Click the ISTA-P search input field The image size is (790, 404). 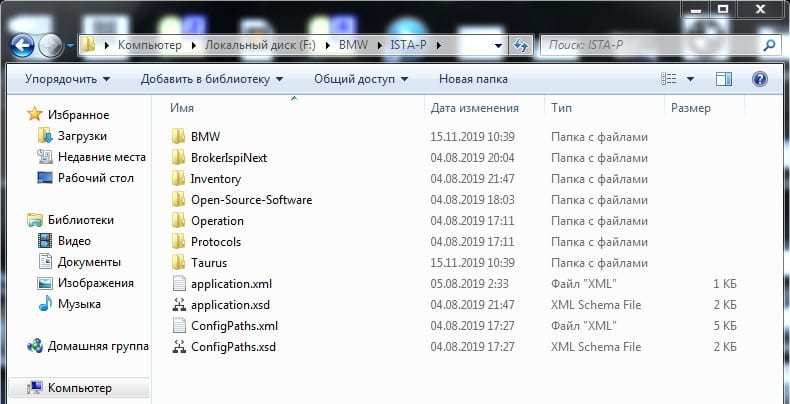pos(650,46)
